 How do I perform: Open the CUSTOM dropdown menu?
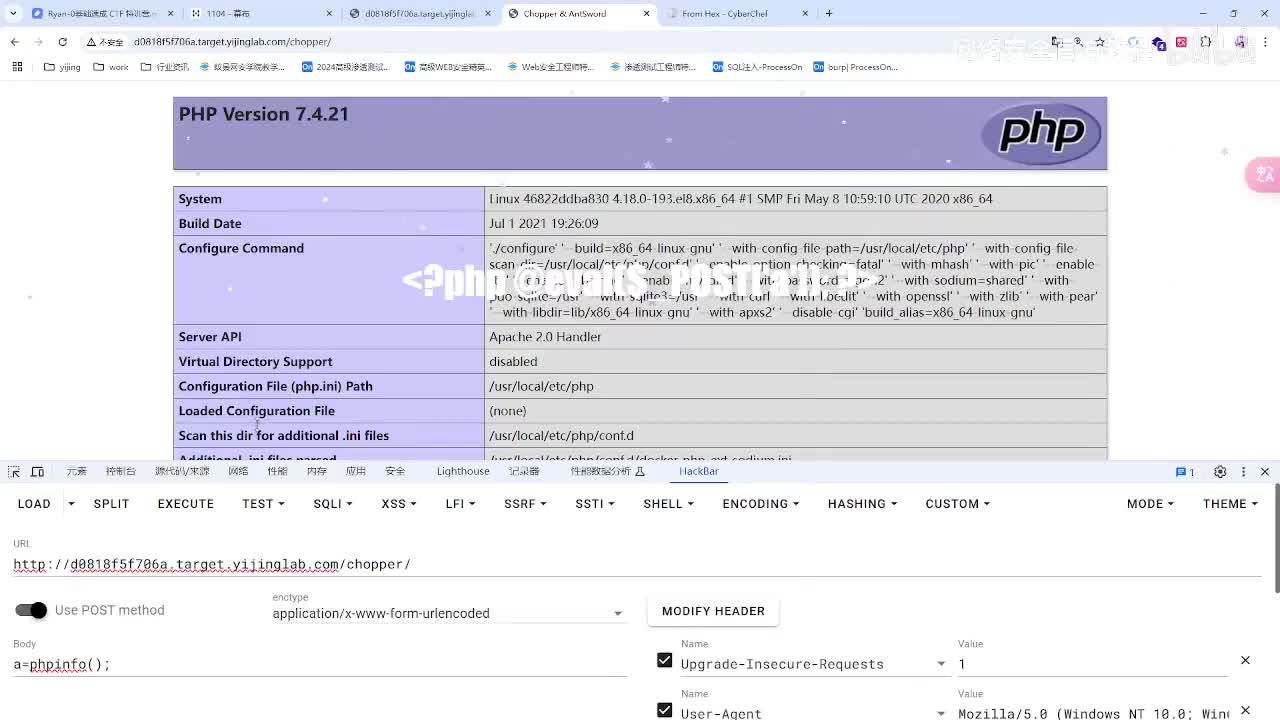pos(957,504)
